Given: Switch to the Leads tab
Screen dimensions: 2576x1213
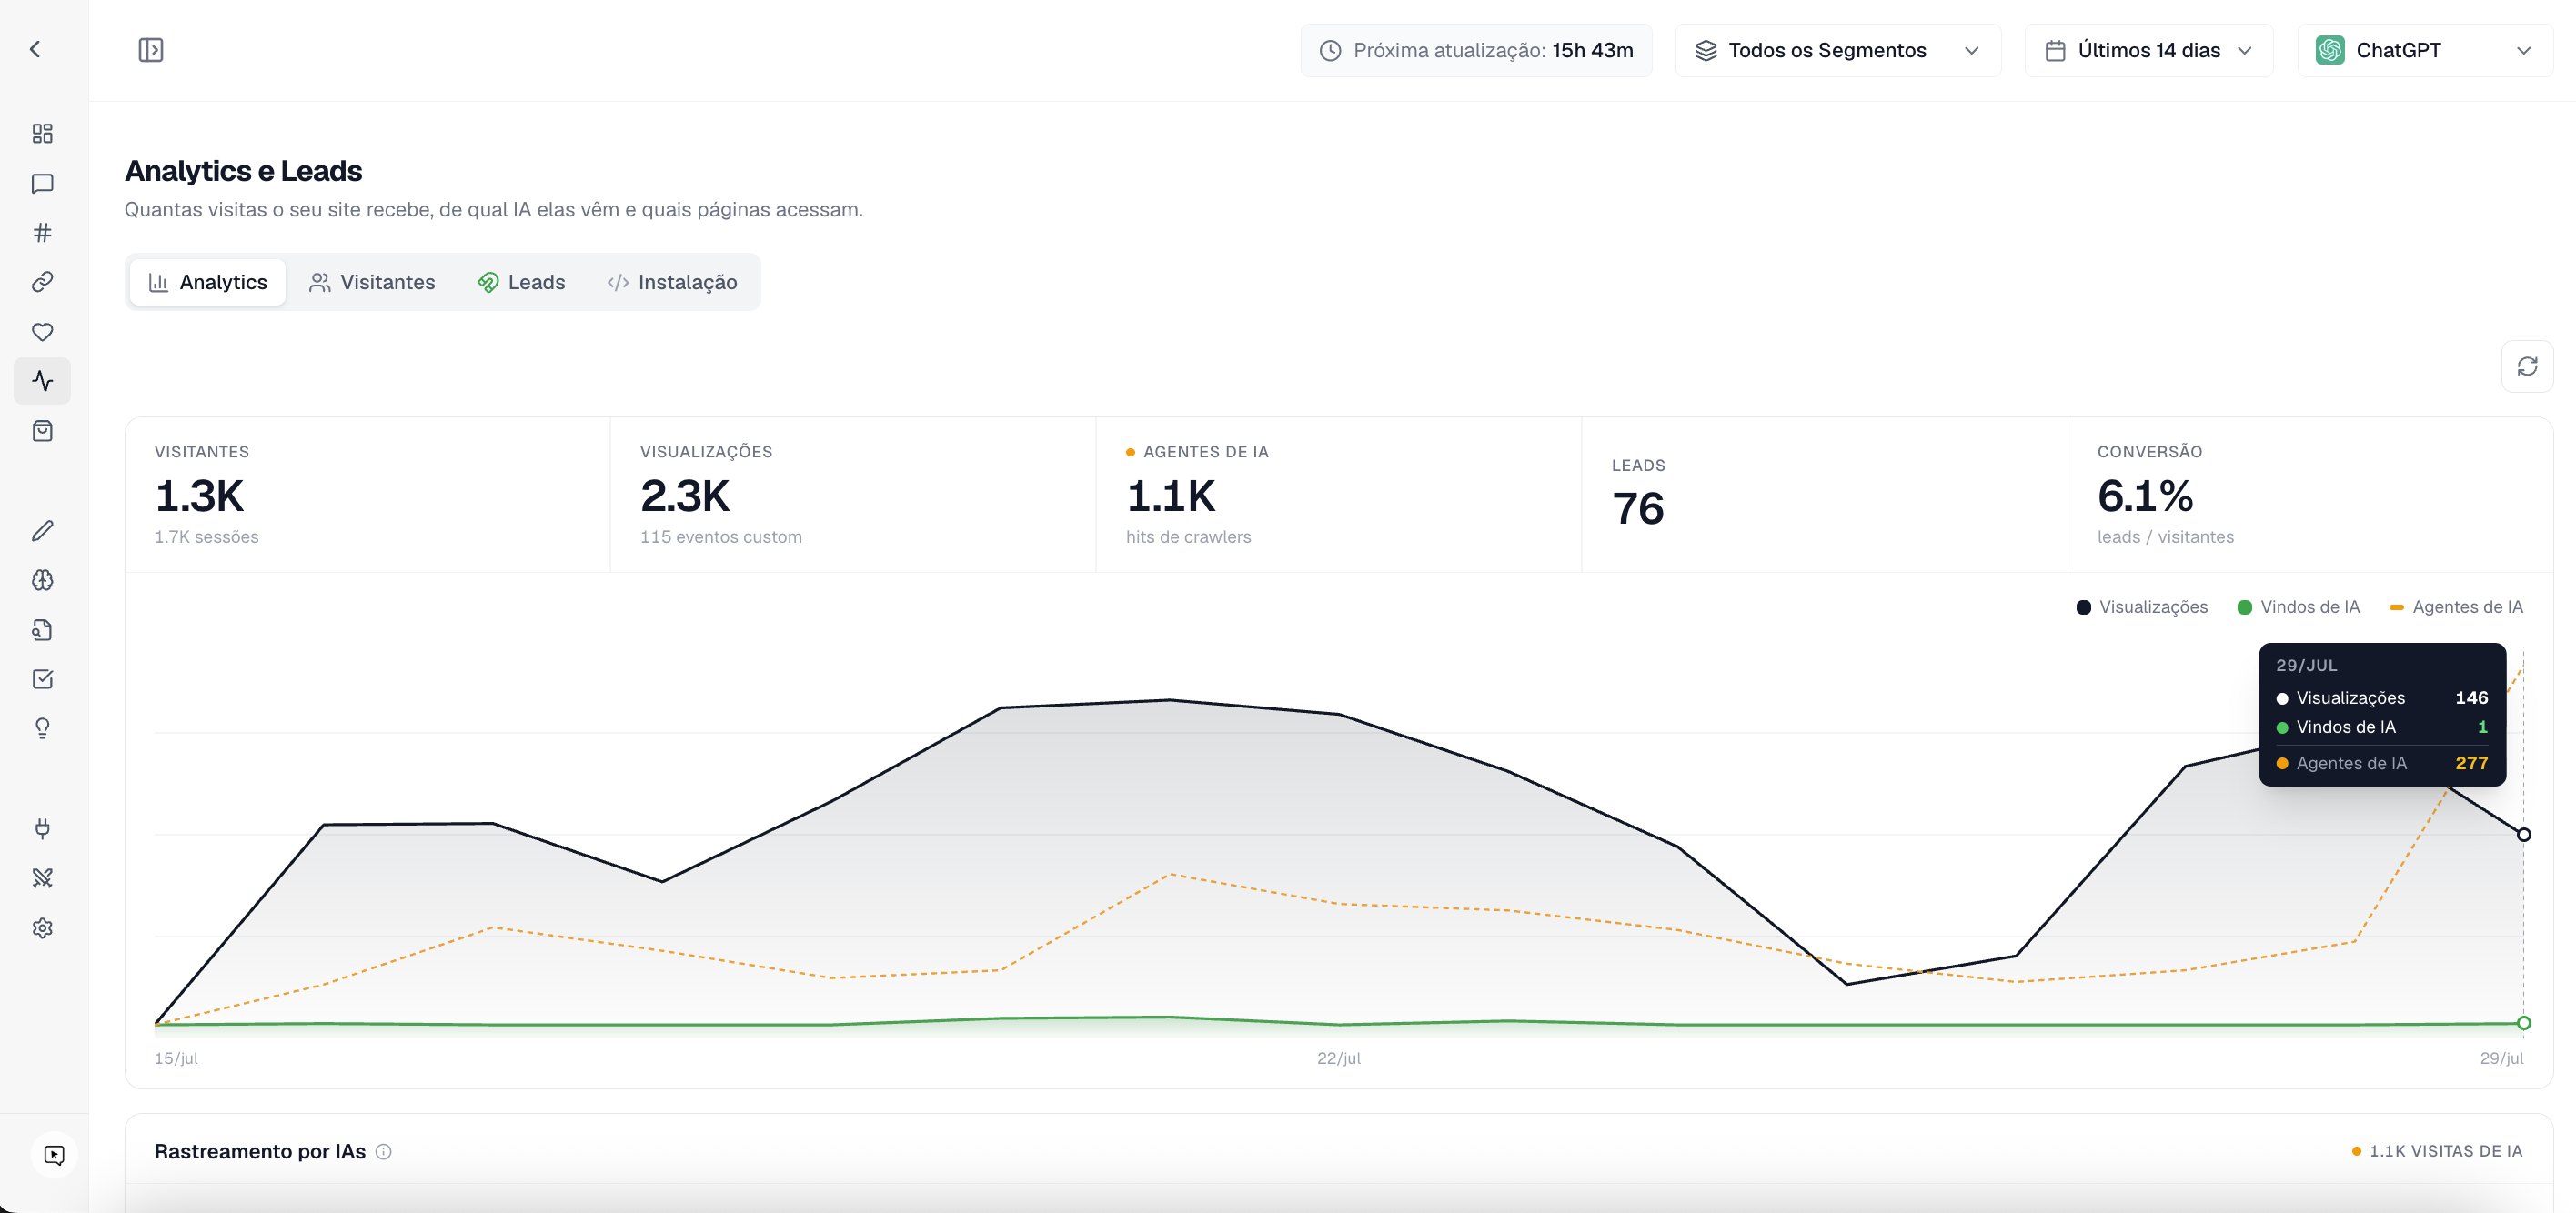Looking at the screenshot, I should pos(521,282).
